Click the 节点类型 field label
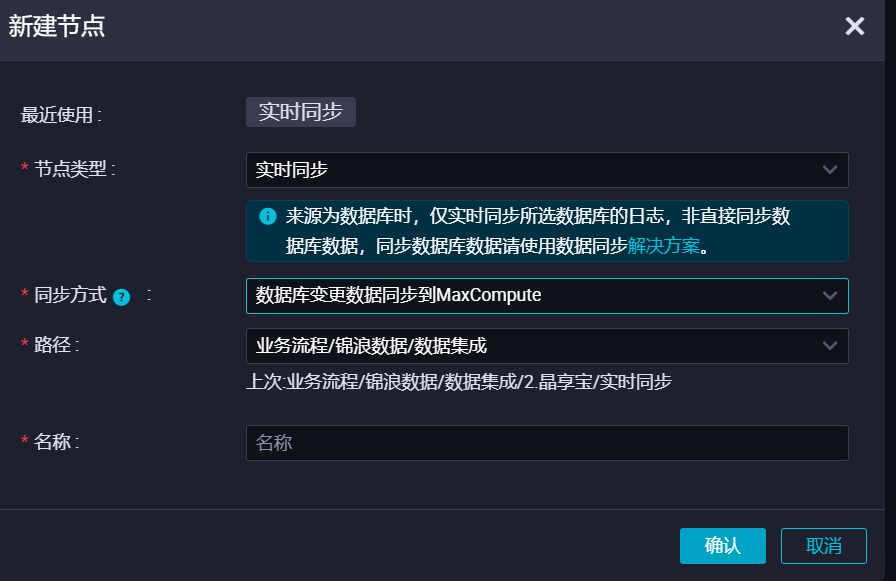896x581 pixels. (75, 169)
